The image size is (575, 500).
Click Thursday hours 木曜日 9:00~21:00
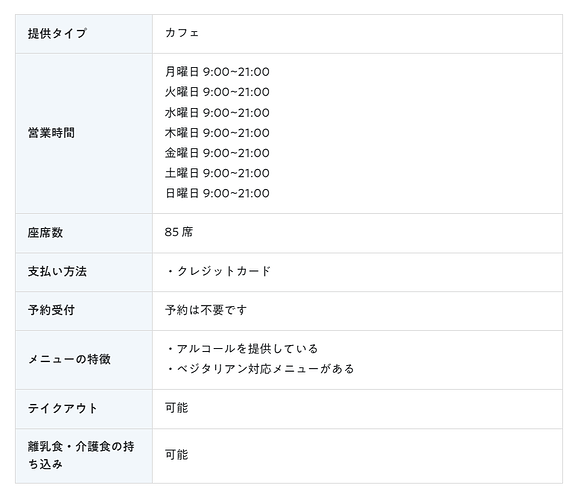pos(217,132)
